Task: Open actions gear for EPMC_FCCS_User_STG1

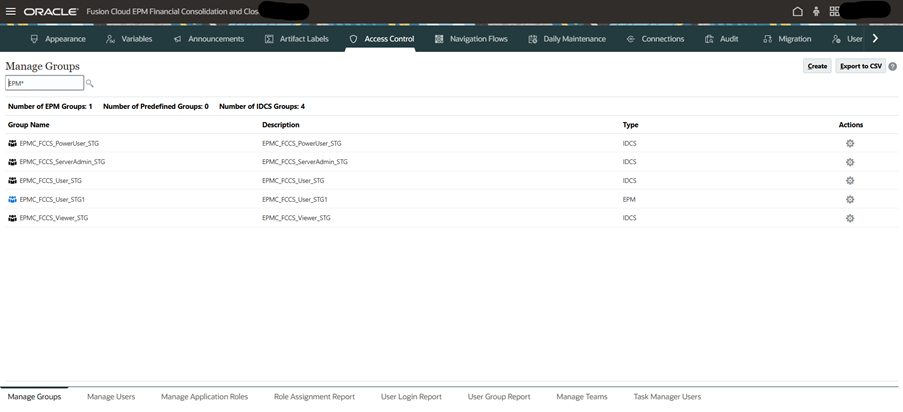Action: coord(849,199)
